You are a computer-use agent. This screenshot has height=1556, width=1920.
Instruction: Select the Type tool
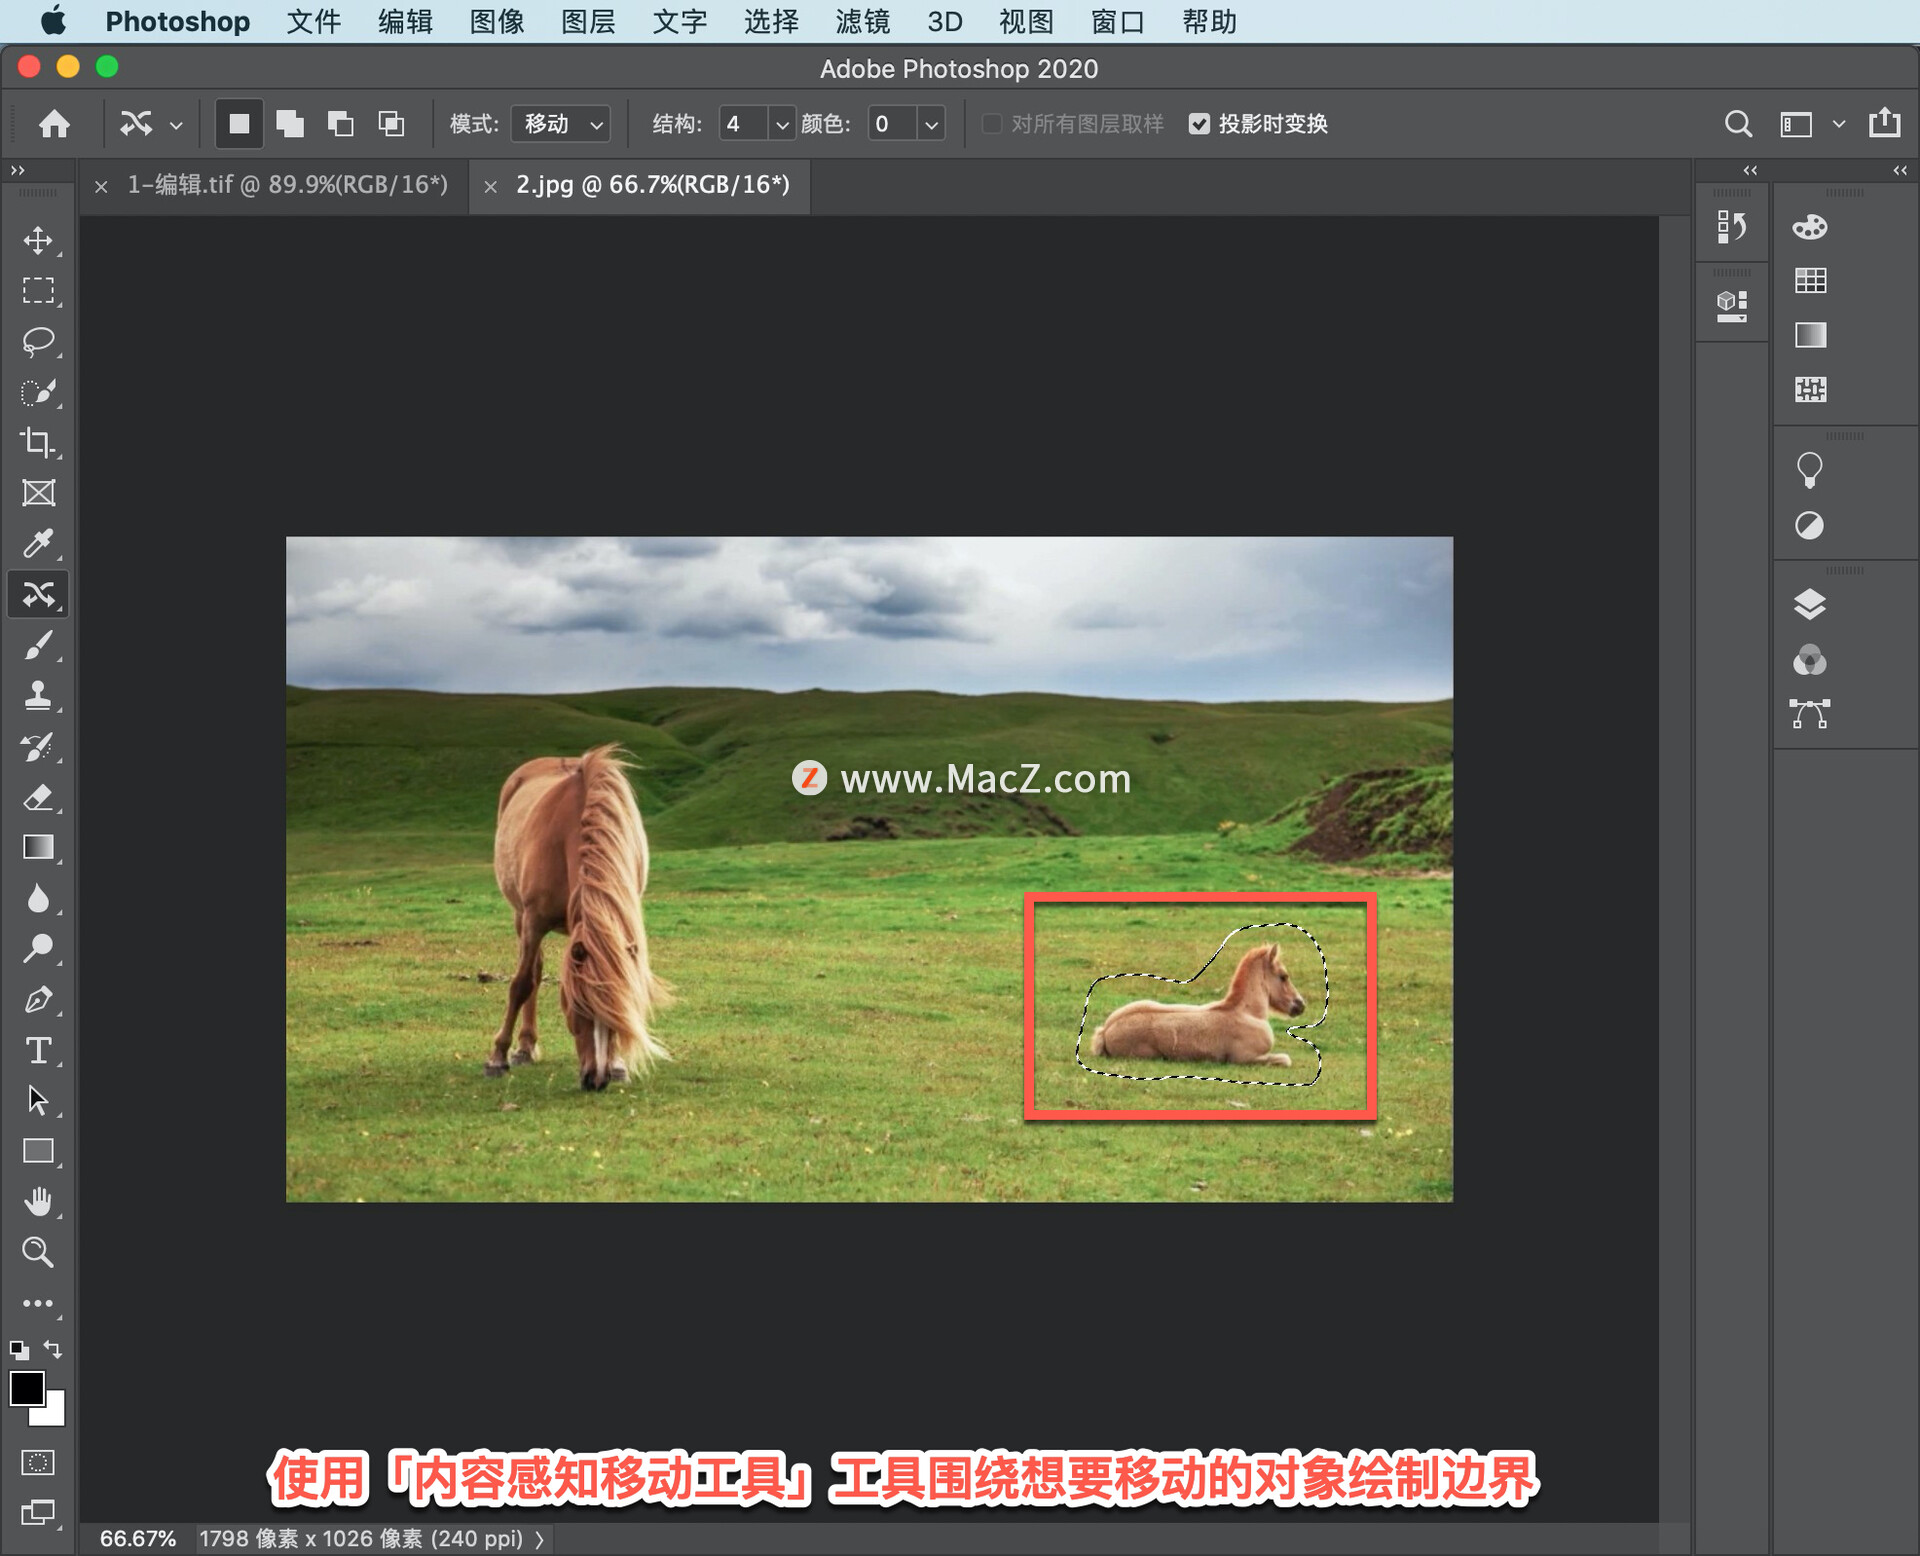(39, 1050)
